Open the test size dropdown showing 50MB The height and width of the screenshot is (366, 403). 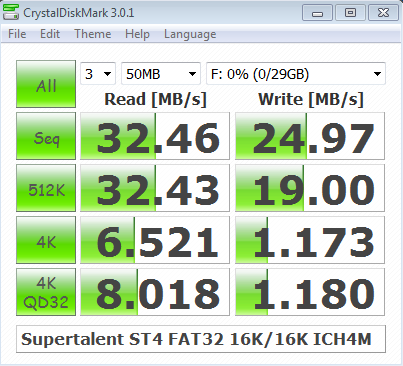pyautogui.click(x=161, y=73)
